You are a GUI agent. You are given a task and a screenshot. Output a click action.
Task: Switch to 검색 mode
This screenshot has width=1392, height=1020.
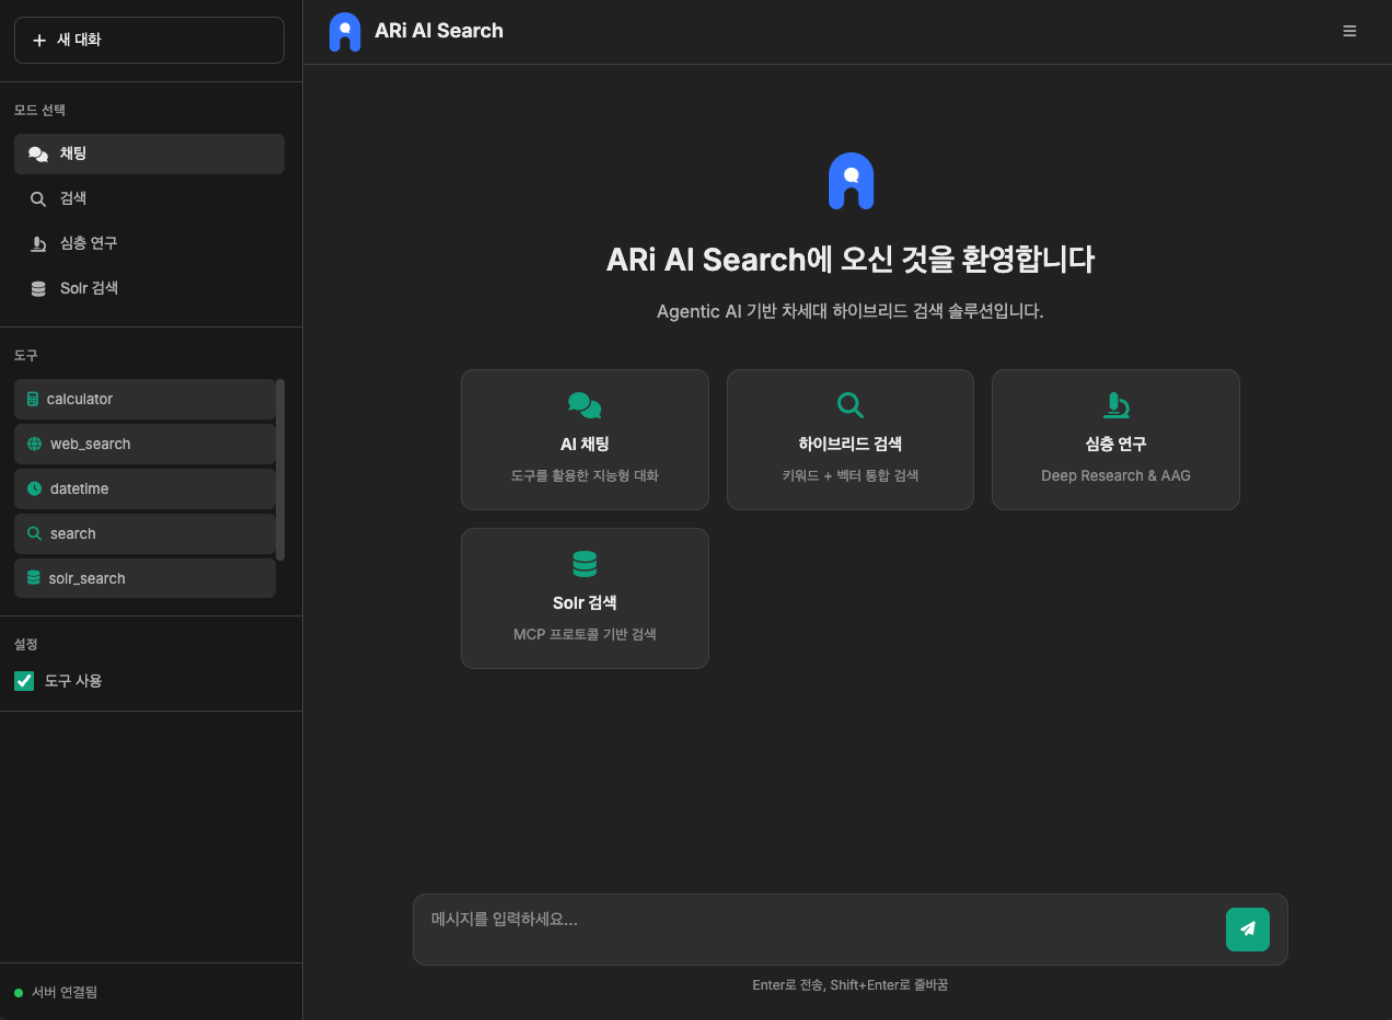pos(148,198)
